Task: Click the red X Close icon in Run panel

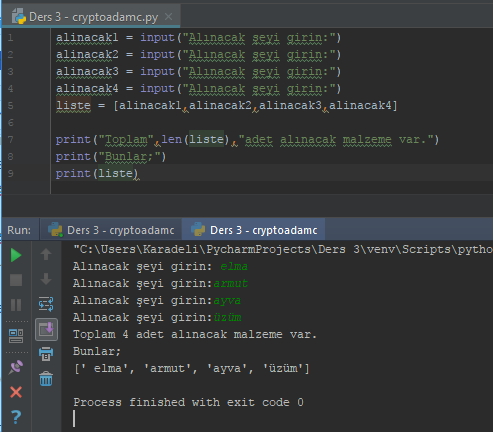Action: (16, 392)
